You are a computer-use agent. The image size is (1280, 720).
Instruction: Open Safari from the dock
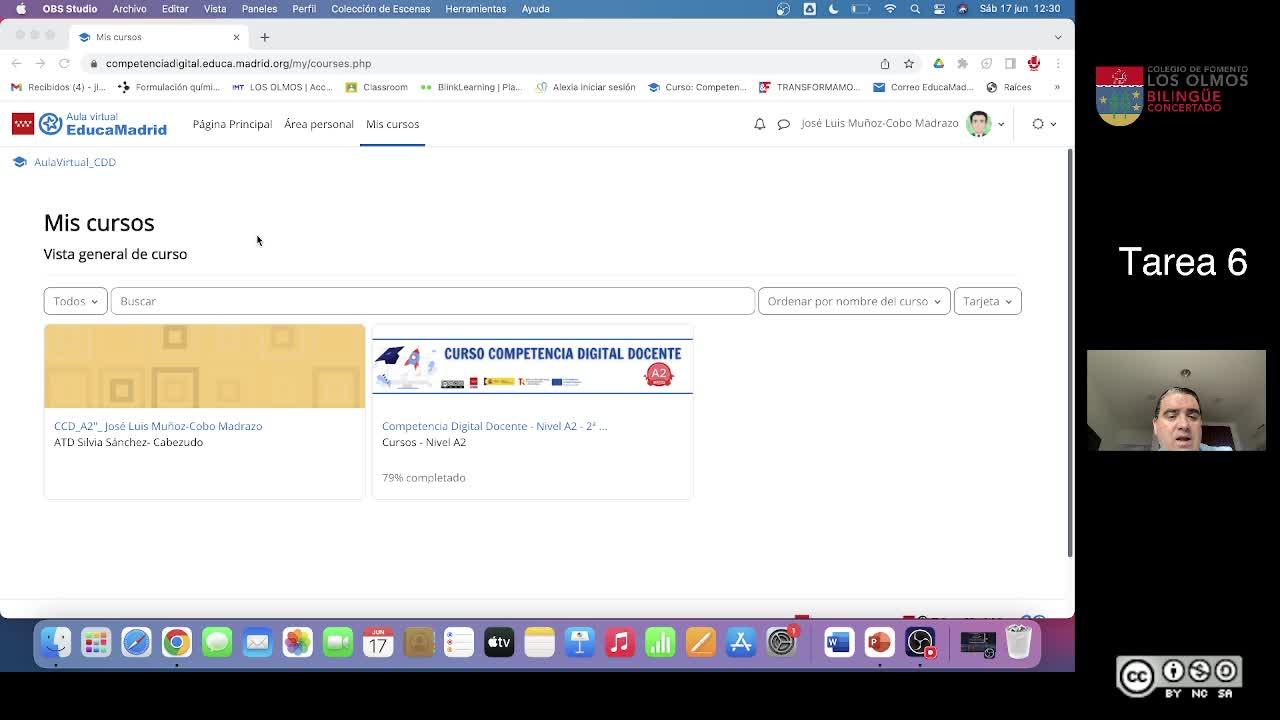coord(136,642)
